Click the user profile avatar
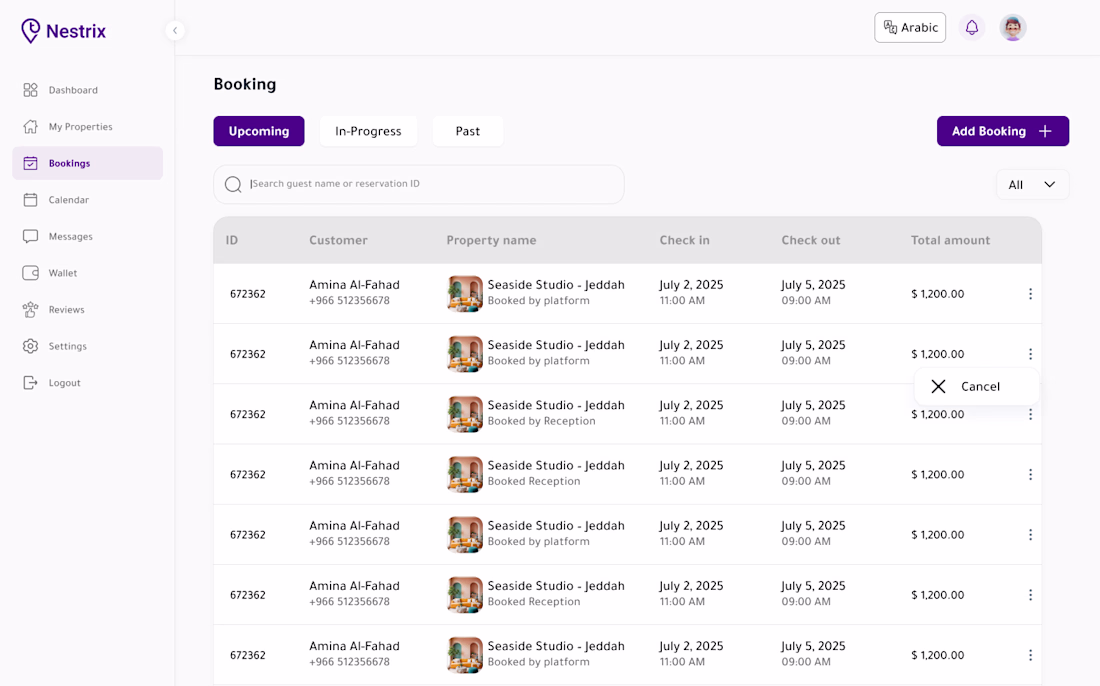The image size is (1100, 686). [x=1012, y=27]
